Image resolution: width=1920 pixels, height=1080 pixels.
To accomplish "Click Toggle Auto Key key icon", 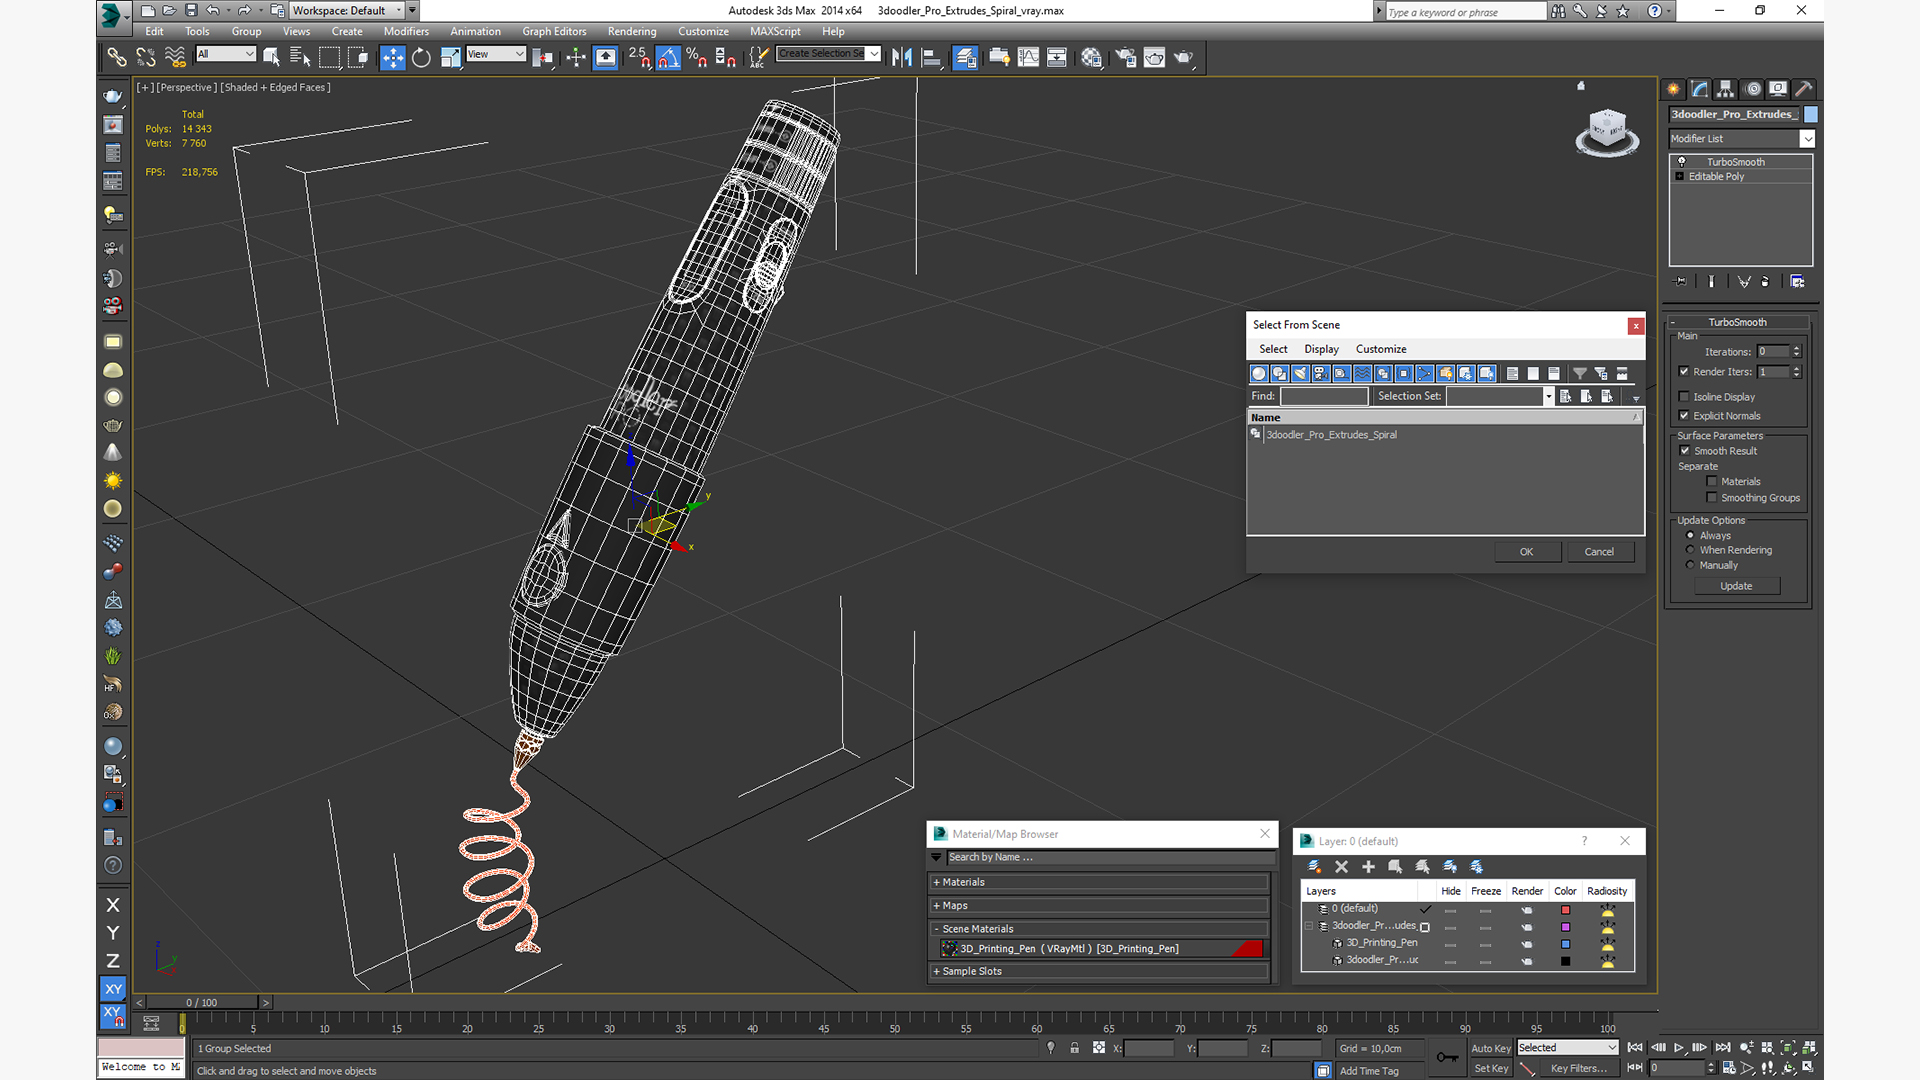I will 1447,1057.
